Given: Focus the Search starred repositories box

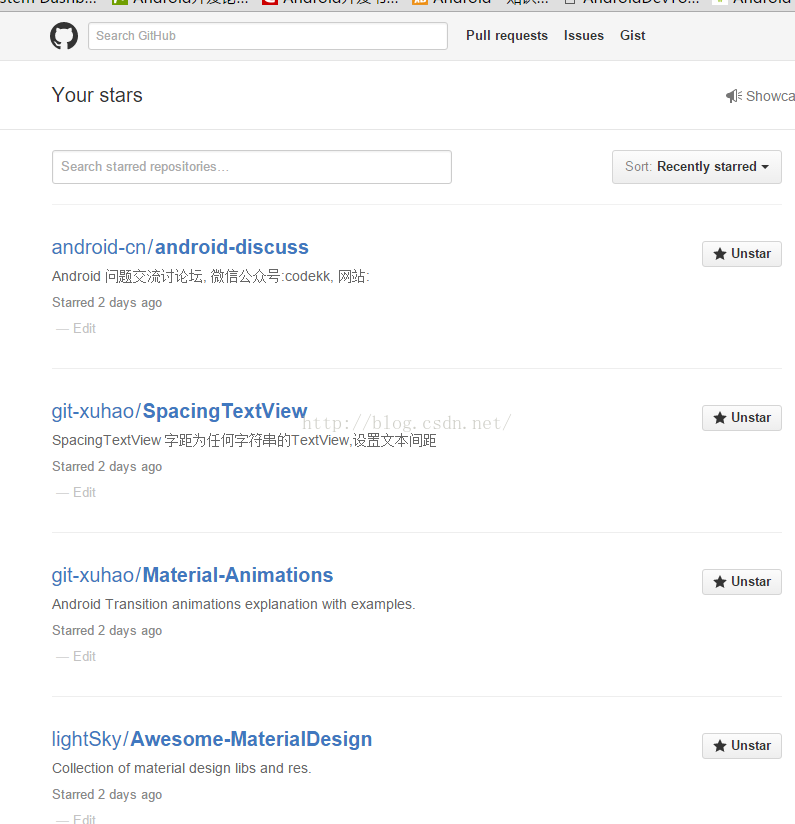Looking at the screenshot, I should coord(252,167).
